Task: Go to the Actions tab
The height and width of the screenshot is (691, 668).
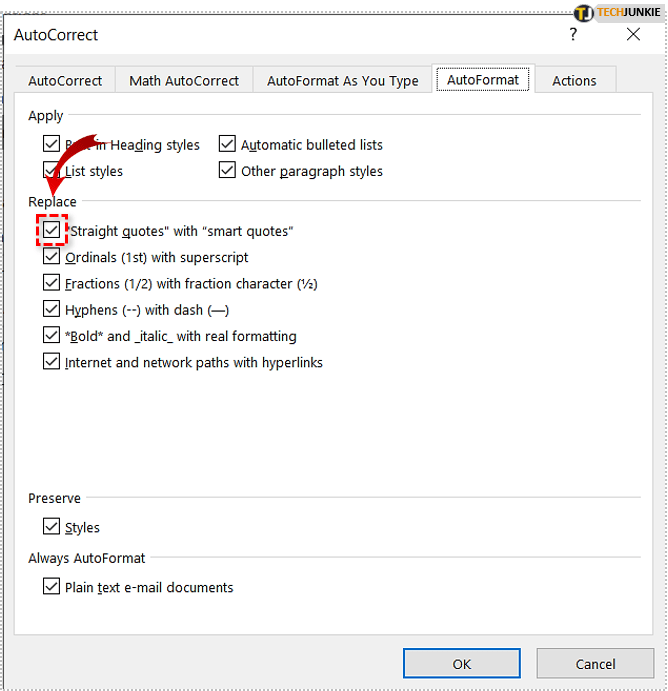Action: click(x=574, y=81)
